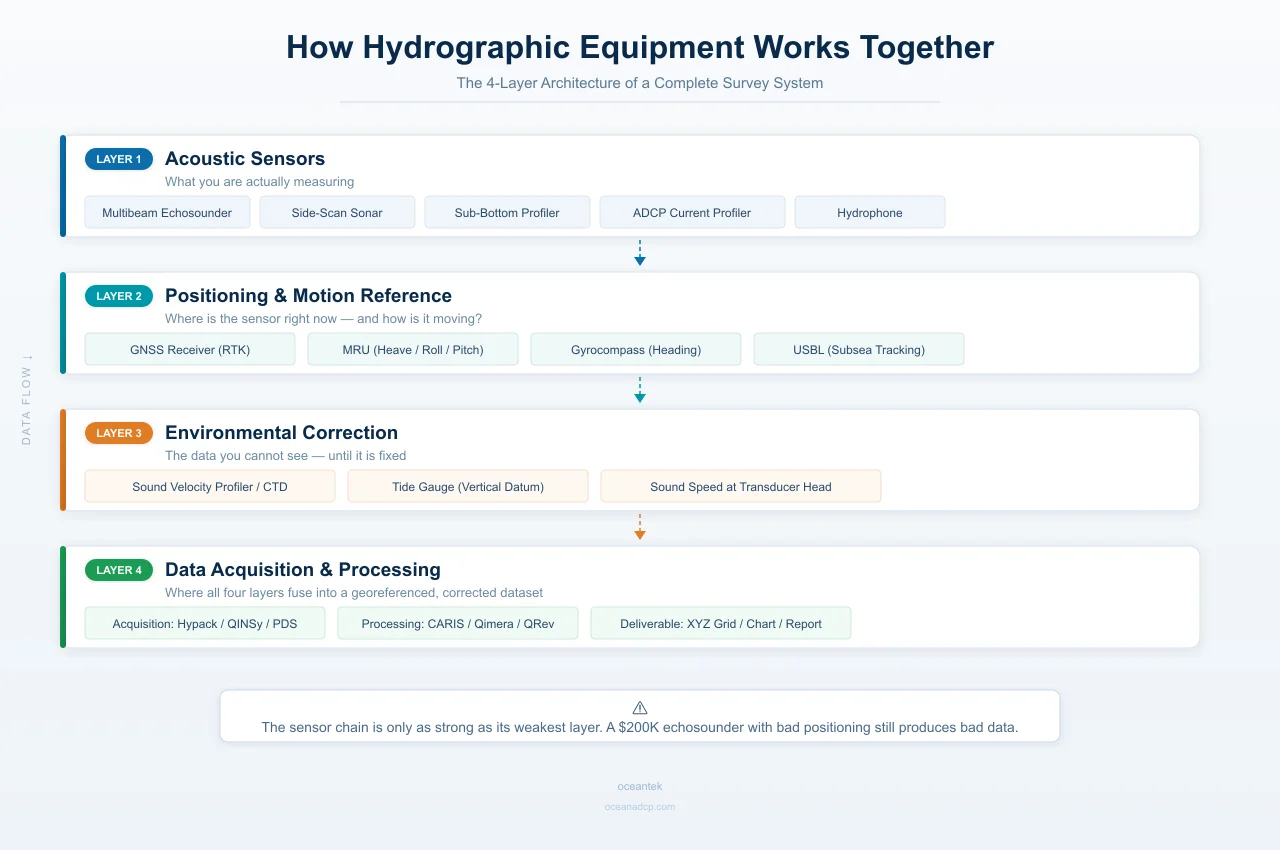Click the Acquisition: Hypack / QINSy / PDS chip

[205, 623]
